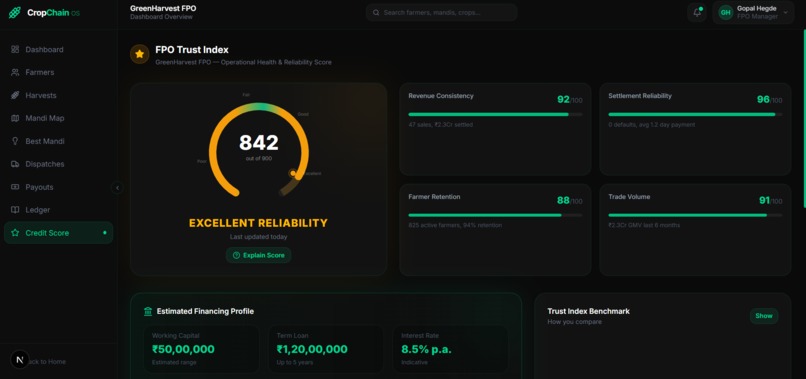Click '825 active farmers, 94% retention' text

tap(455, 225)
